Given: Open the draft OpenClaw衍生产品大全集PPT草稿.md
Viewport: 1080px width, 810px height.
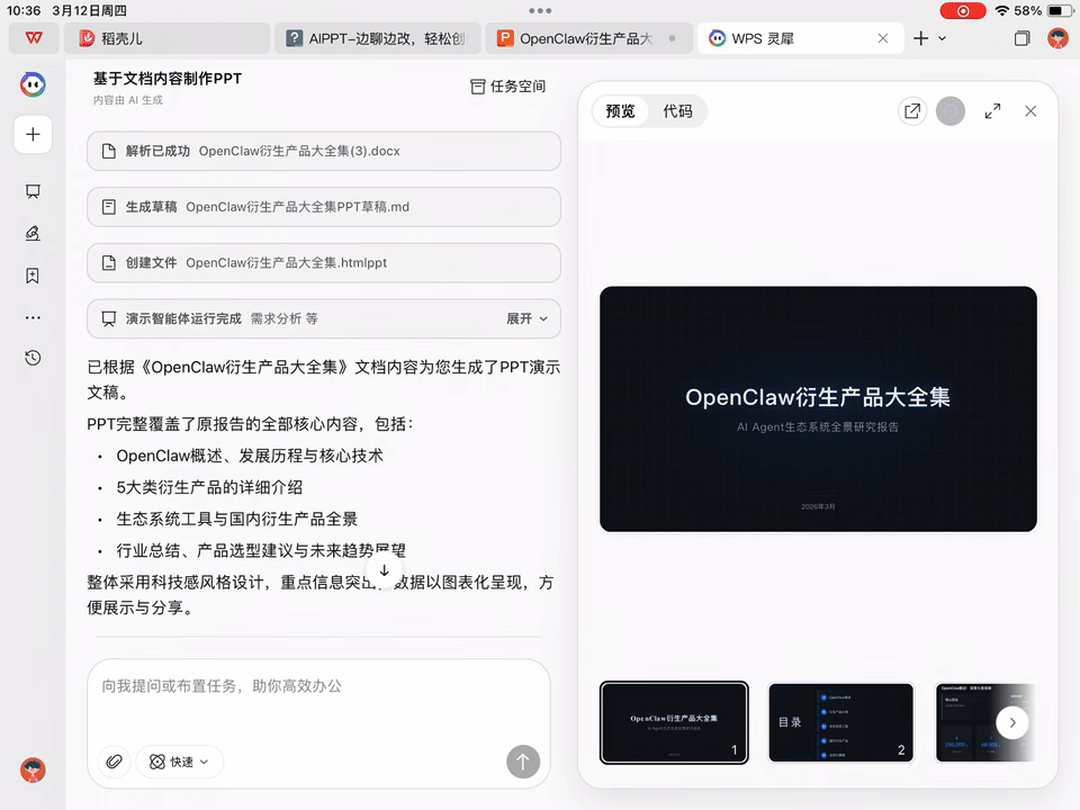Looking at the screenshot, I should (x=324, y=207).
